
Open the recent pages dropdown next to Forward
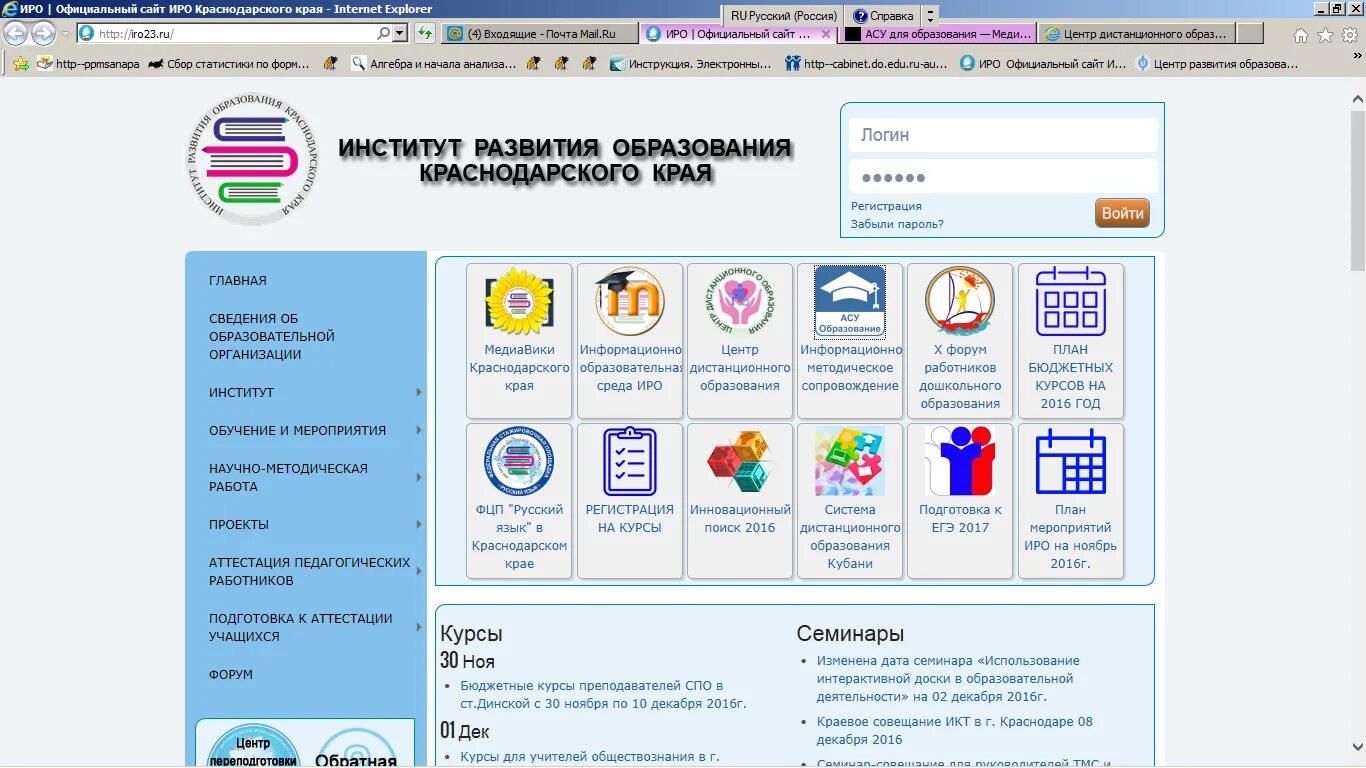(x=66, y=34)
